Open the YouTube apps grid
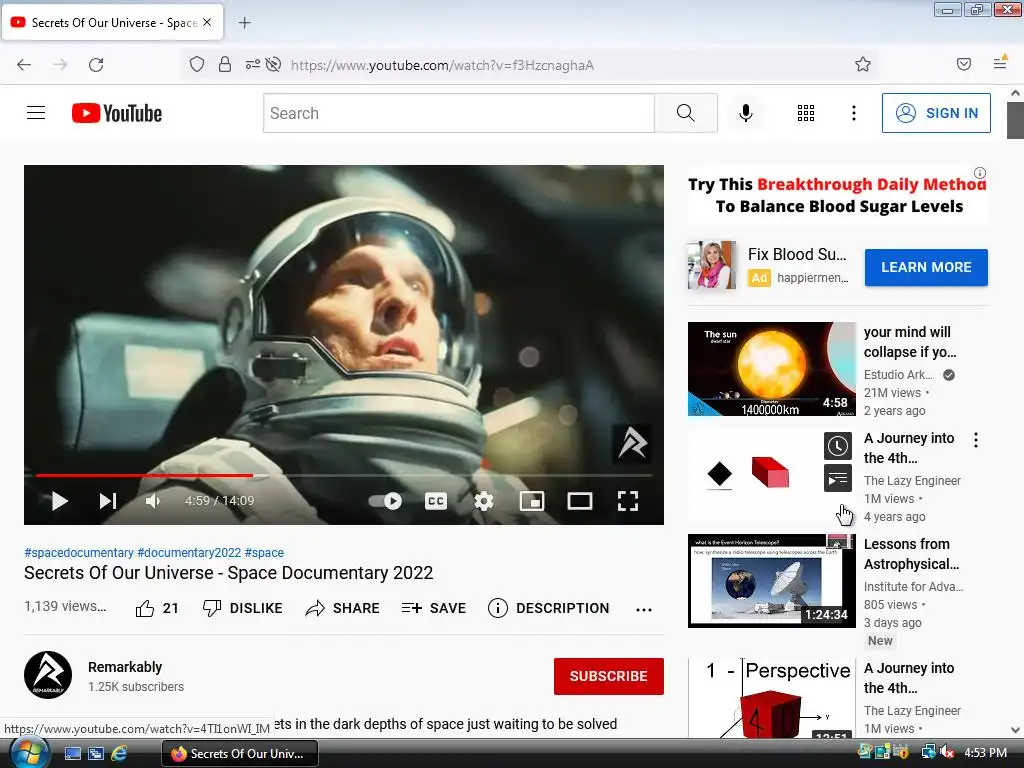1024x768 pixels. (806, 113)
